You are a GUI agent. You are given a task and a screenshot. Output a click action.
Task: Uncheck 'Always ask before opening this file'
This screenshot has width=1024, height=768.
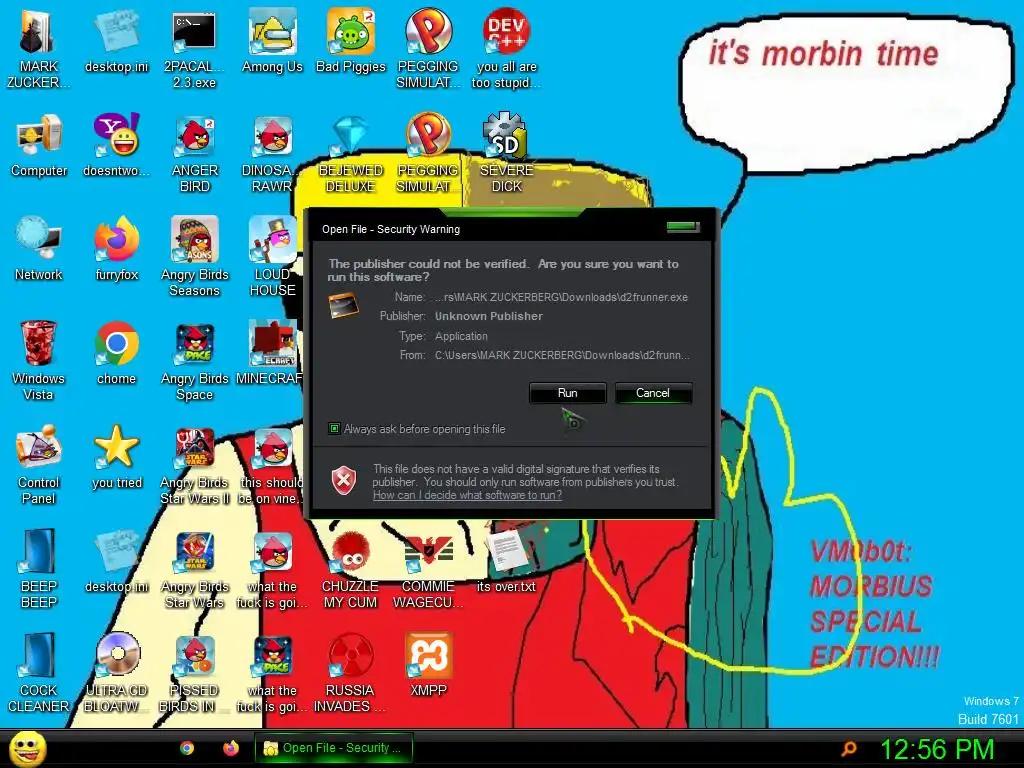334,428
